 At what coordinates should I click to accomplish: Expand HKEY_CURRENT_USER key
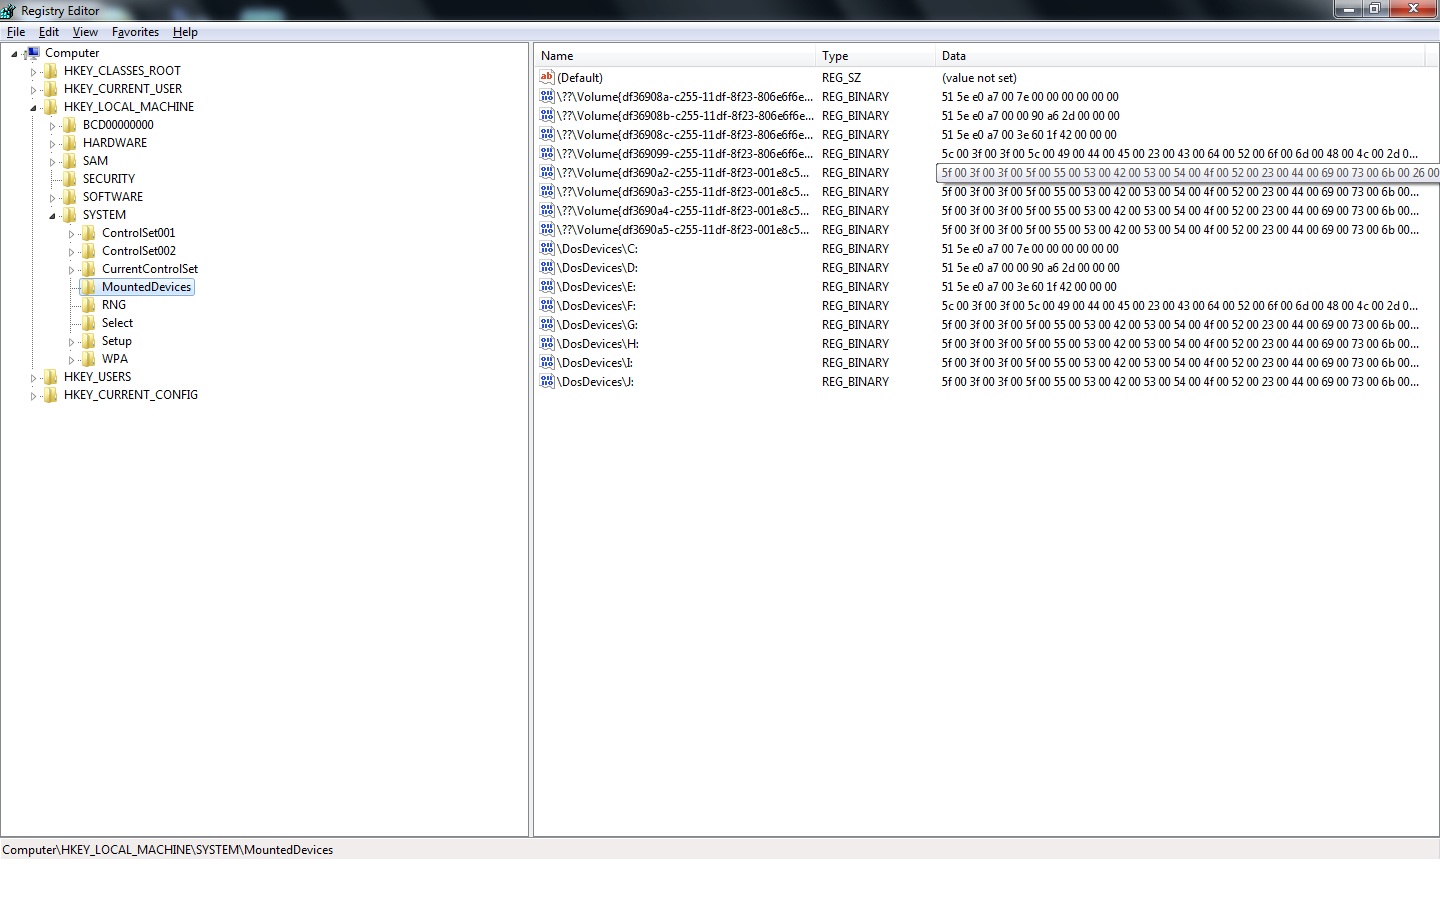pyautogui.click(x=33, y=90)
